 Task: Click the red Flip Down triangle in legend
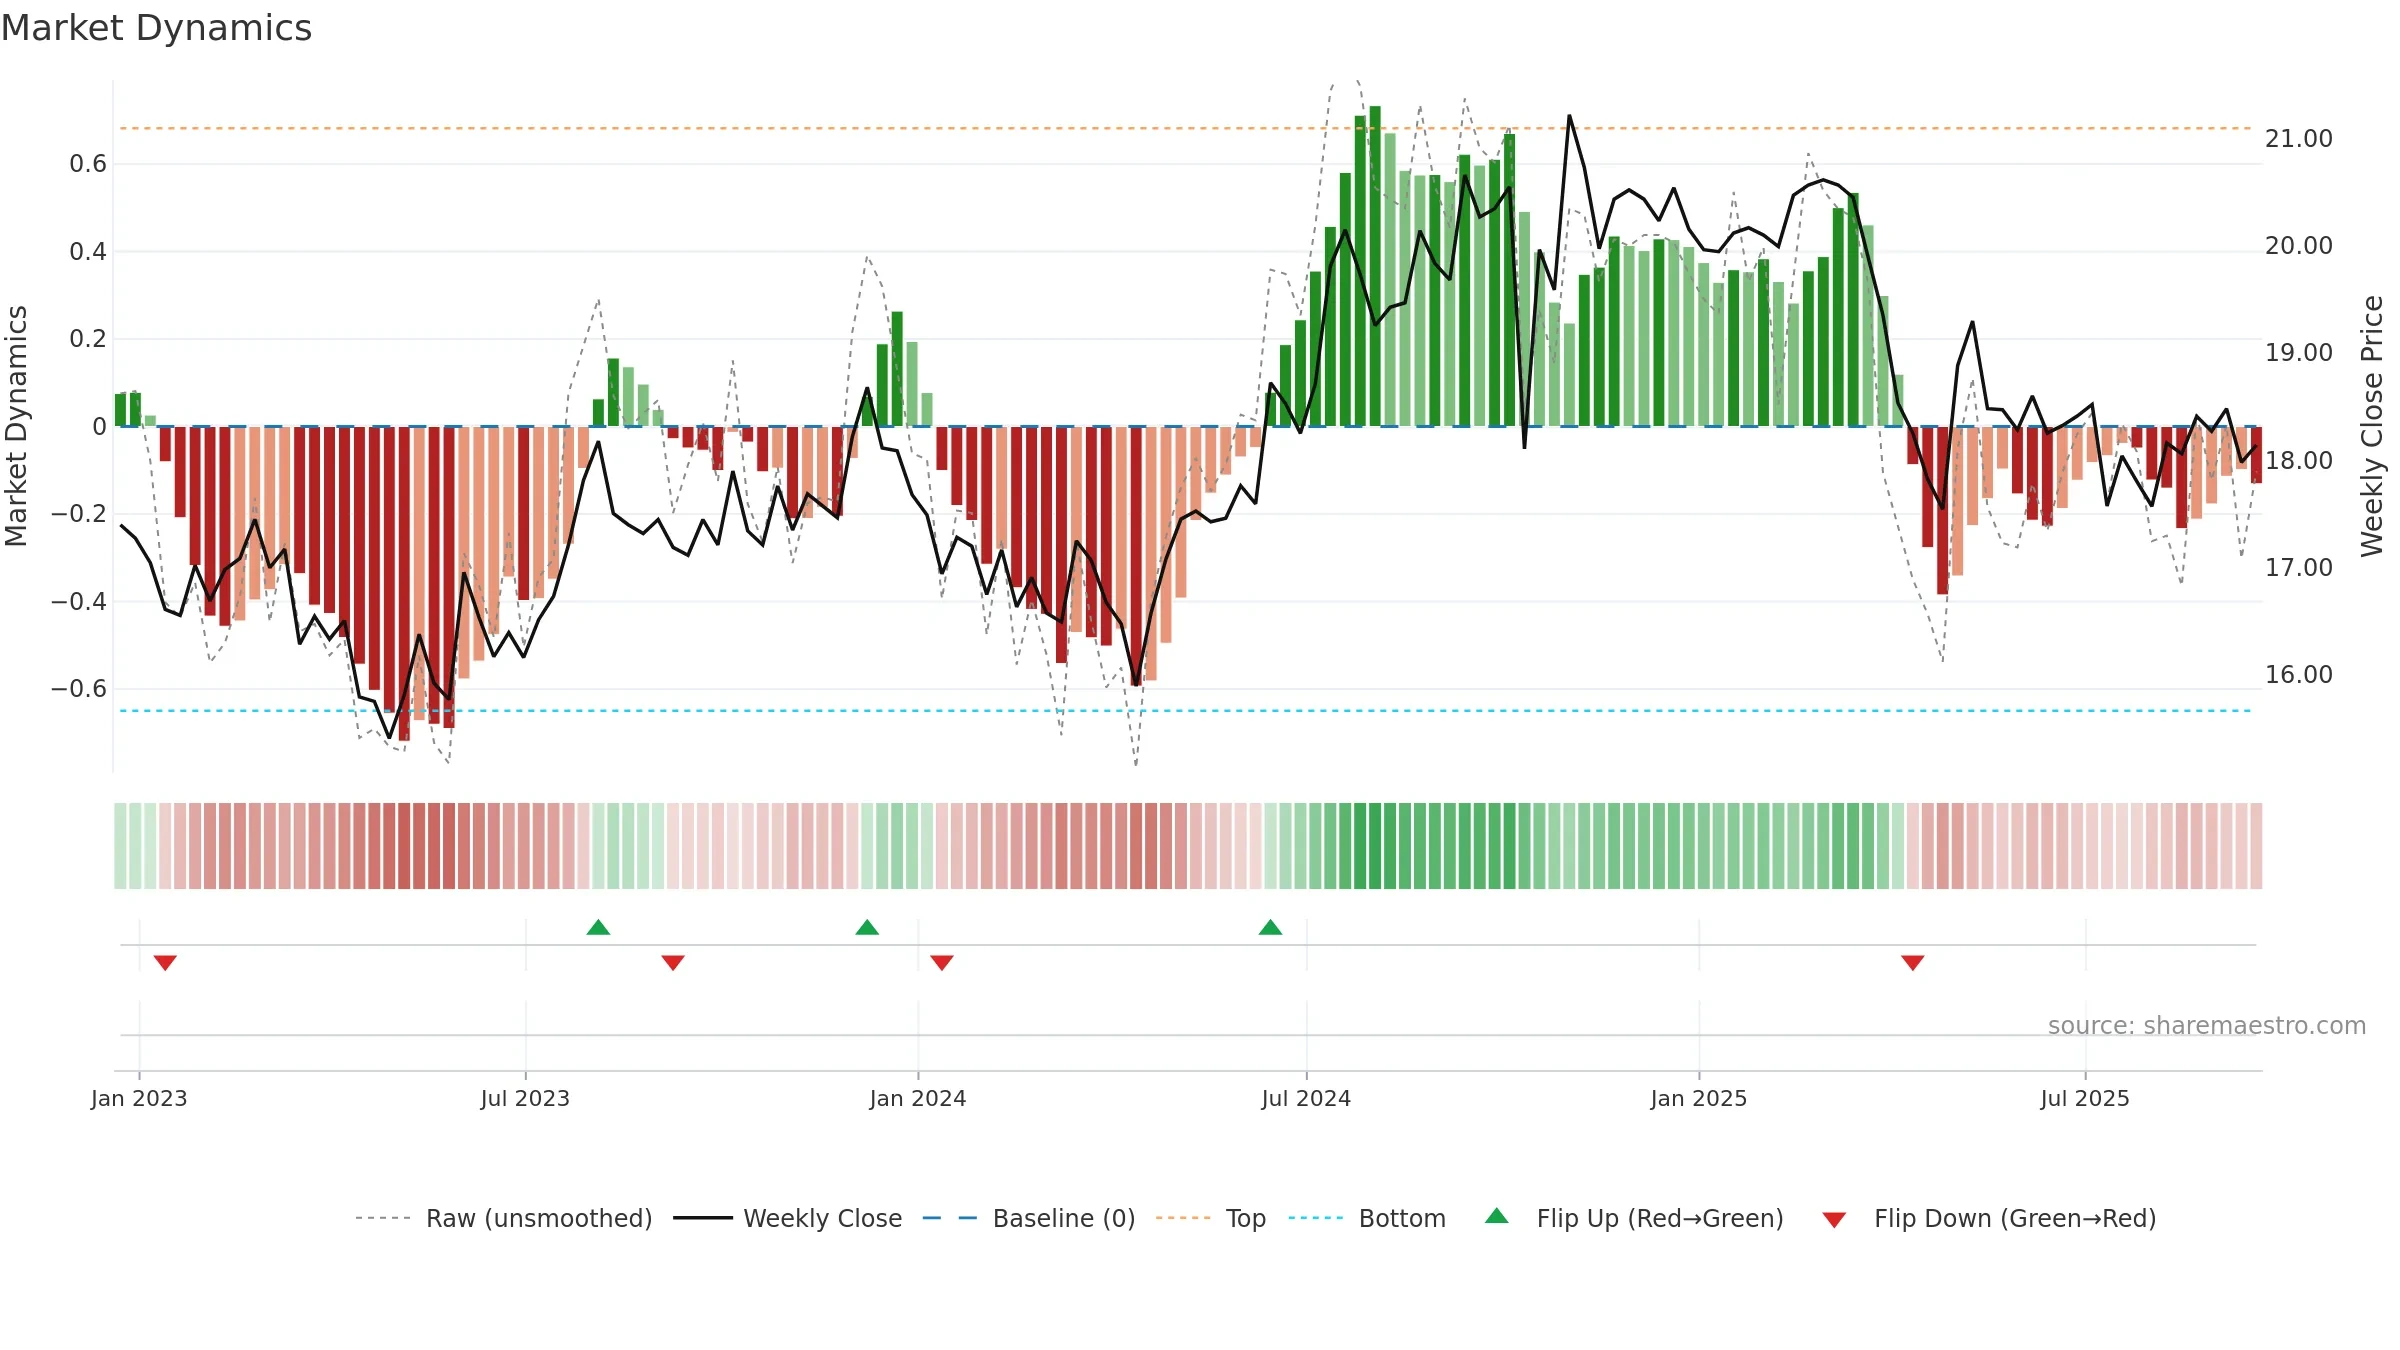[x=1834, y=1220]
